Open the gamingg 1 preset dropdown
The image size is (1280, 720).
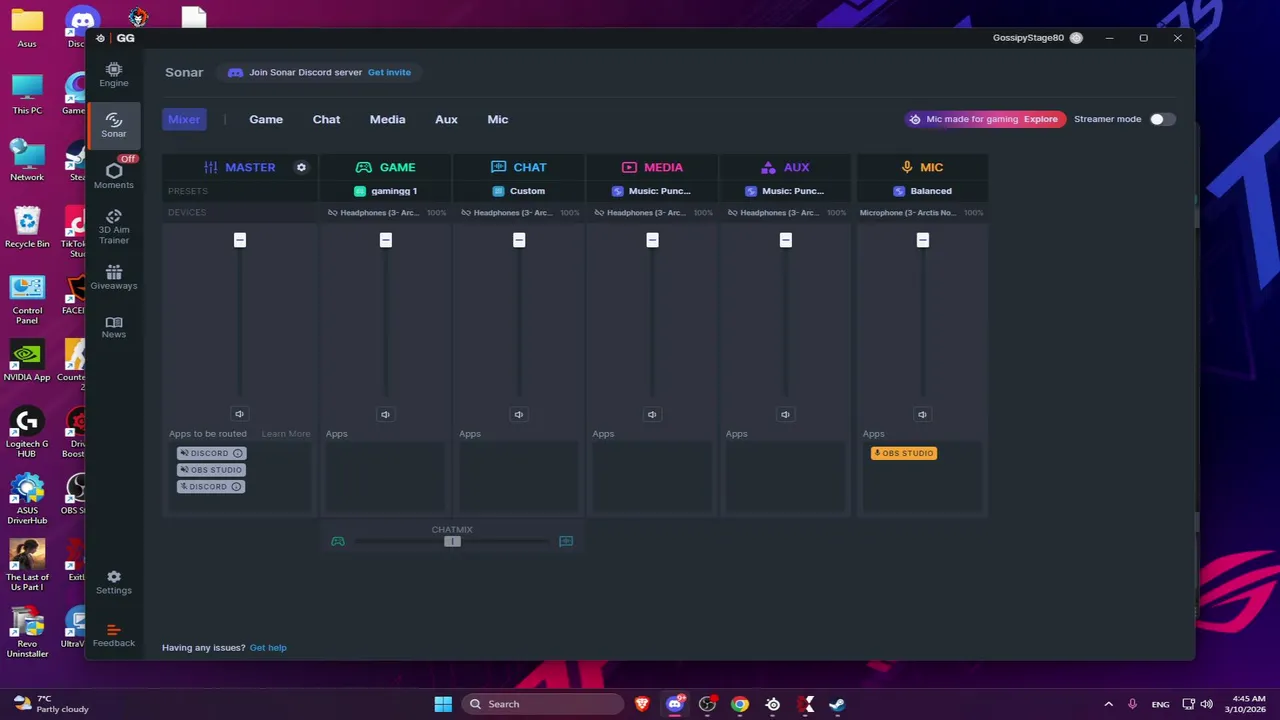pyautogui.click(x=385, y=191)
